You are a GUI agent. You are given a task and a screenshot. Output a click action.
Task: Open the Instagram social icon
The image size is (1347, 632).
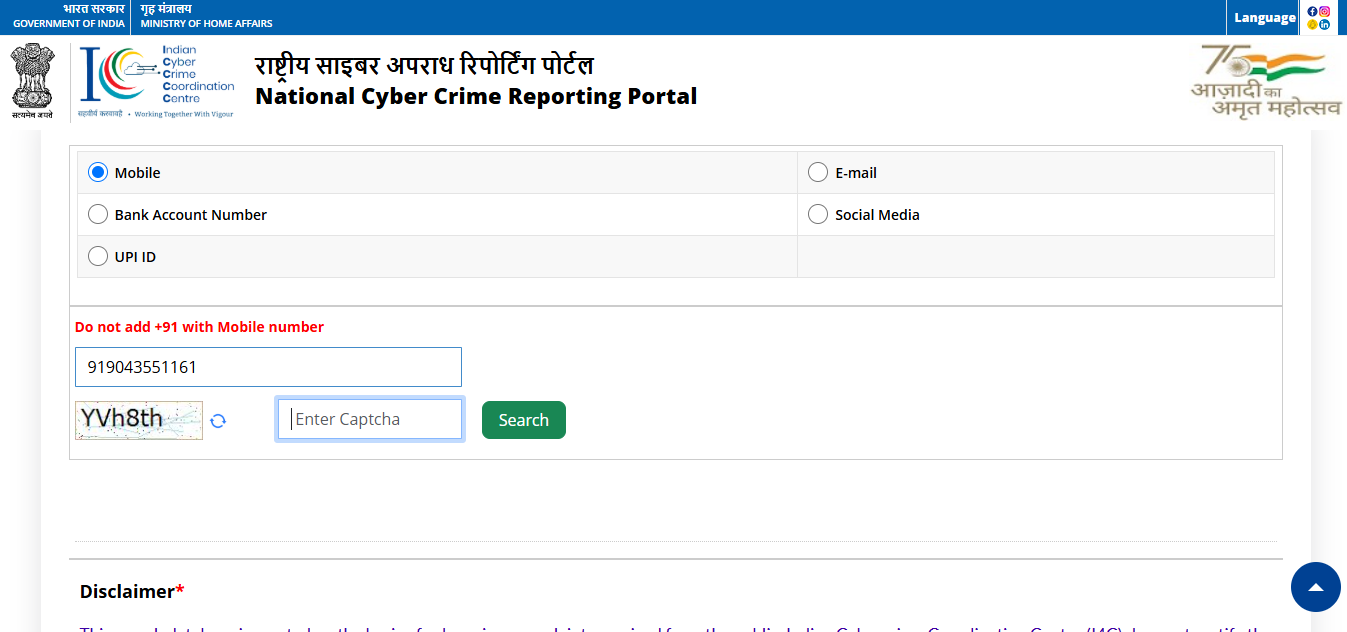(x=1325, y=11)
